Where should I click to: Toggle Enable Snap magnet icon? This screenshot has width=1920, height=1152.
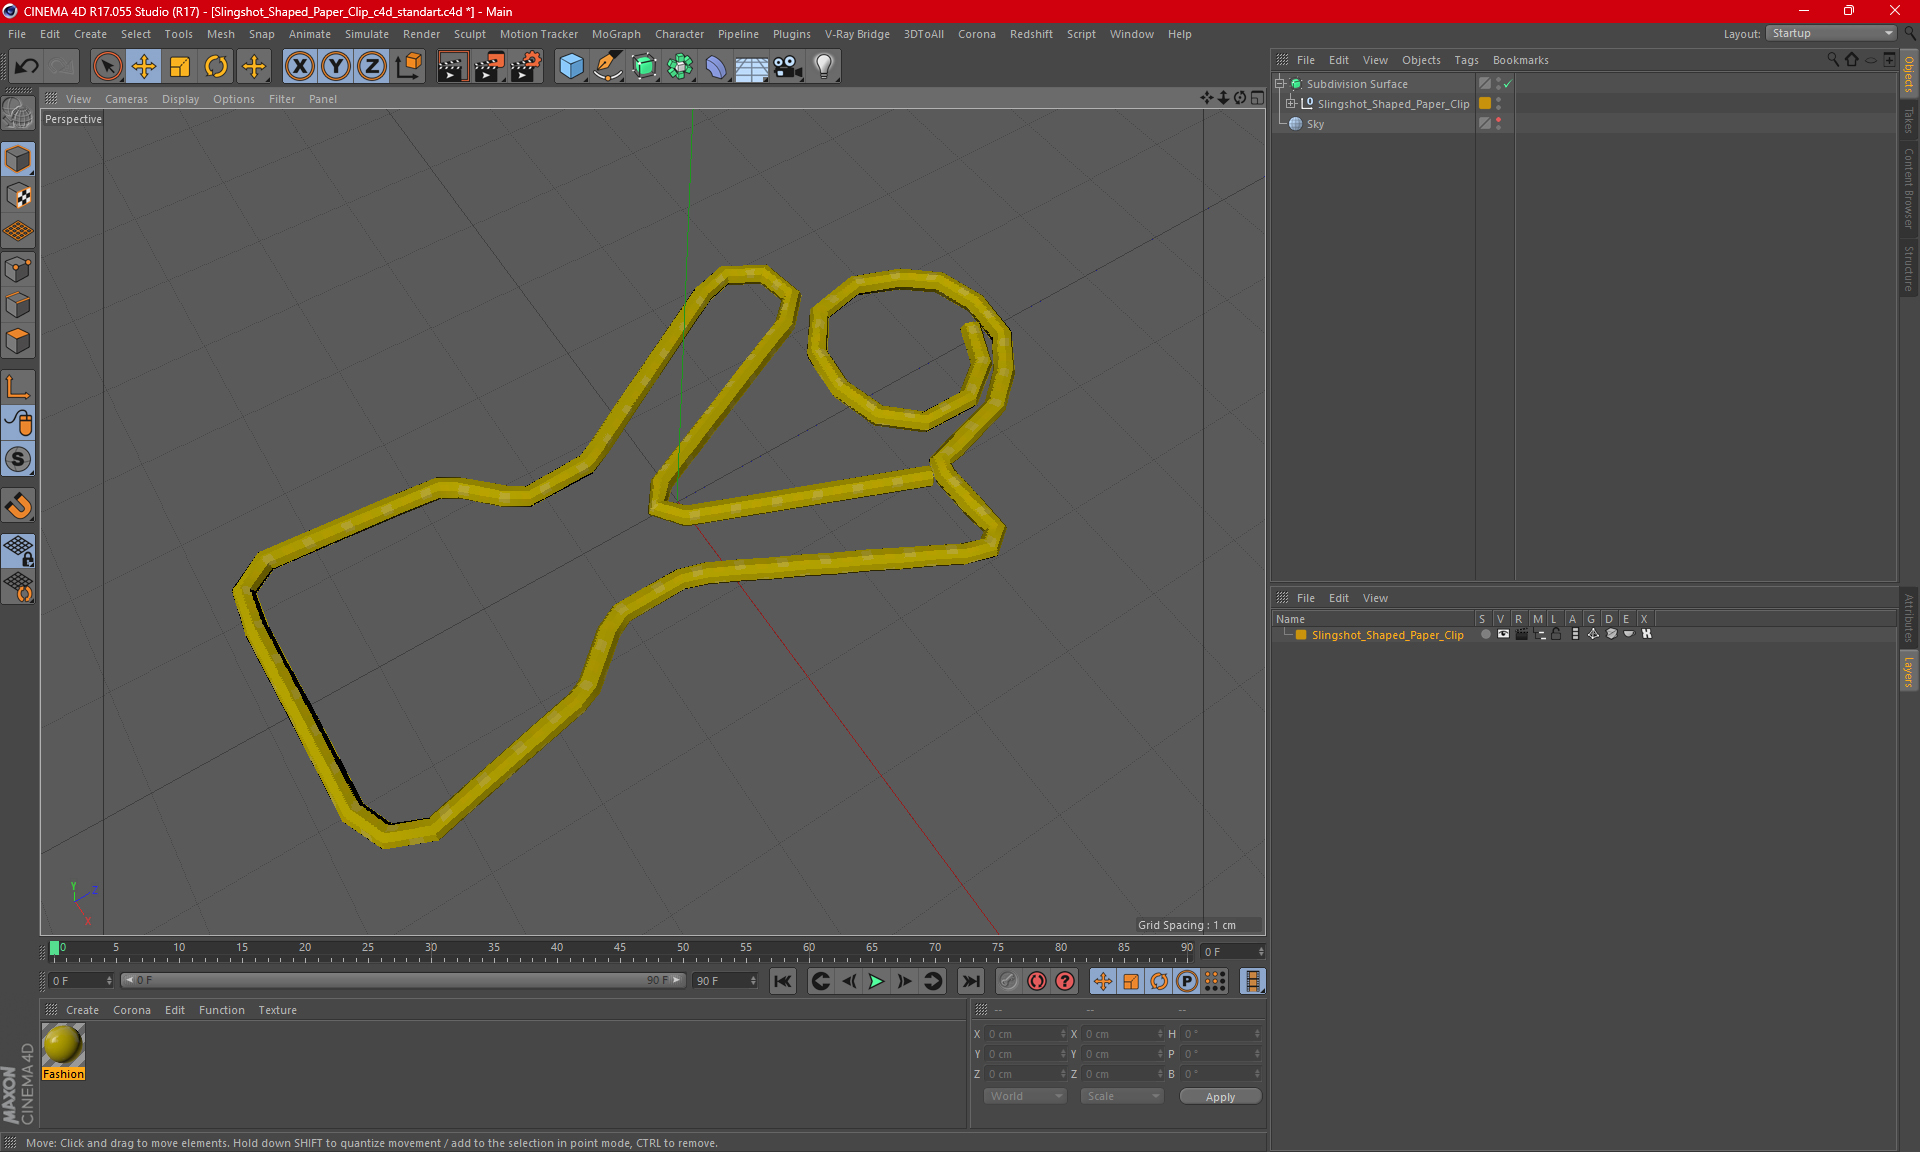pos(18,506)
